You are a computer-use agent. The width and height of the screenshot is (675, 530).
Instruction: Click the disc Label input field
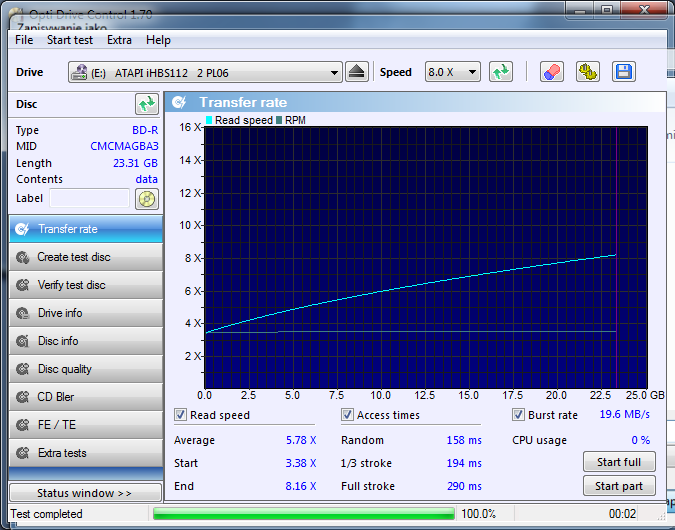90,198
